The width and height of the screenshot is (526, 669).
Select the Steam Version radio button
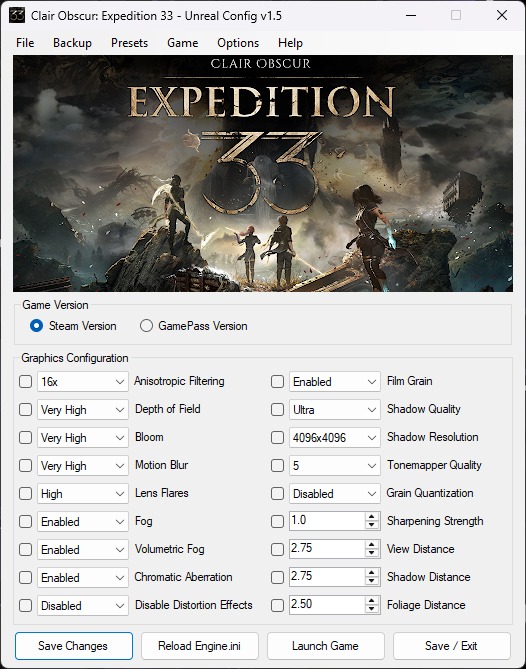pyautogui.click(x=36, y=326)
